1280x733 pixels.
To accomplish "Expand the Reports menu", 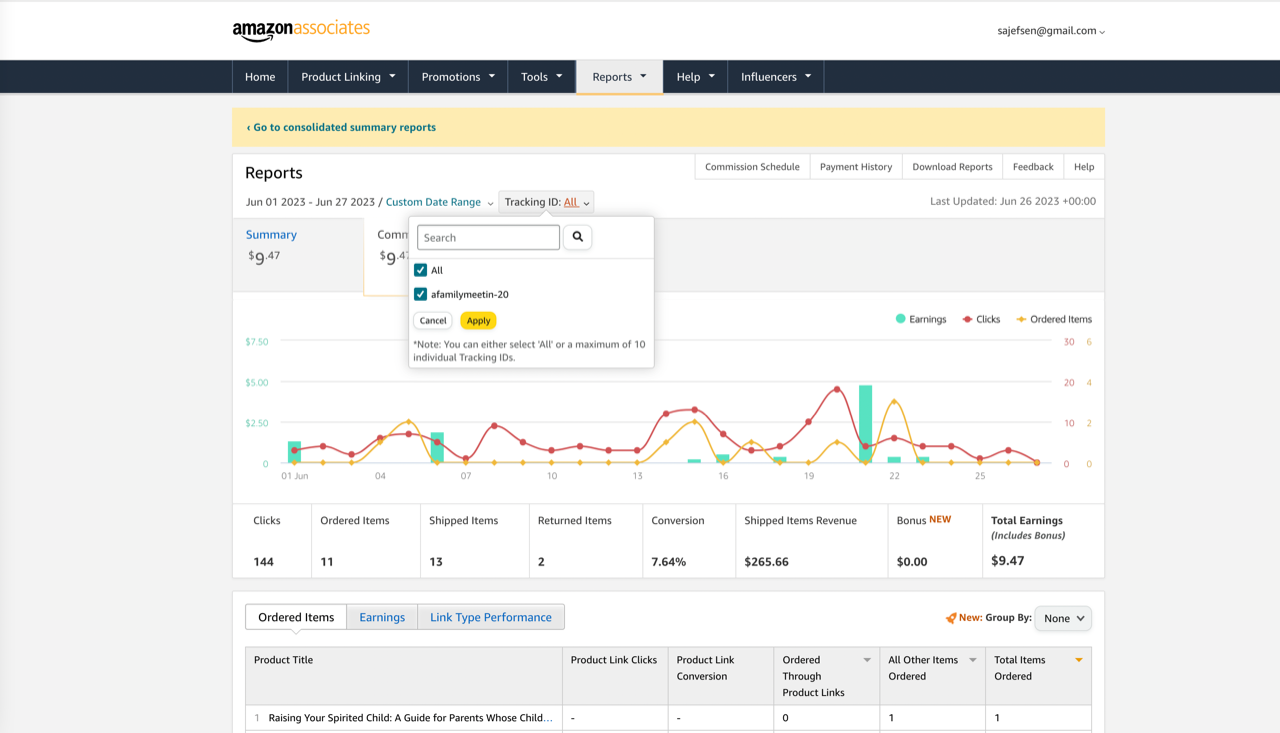I will [x=619, y=77].
